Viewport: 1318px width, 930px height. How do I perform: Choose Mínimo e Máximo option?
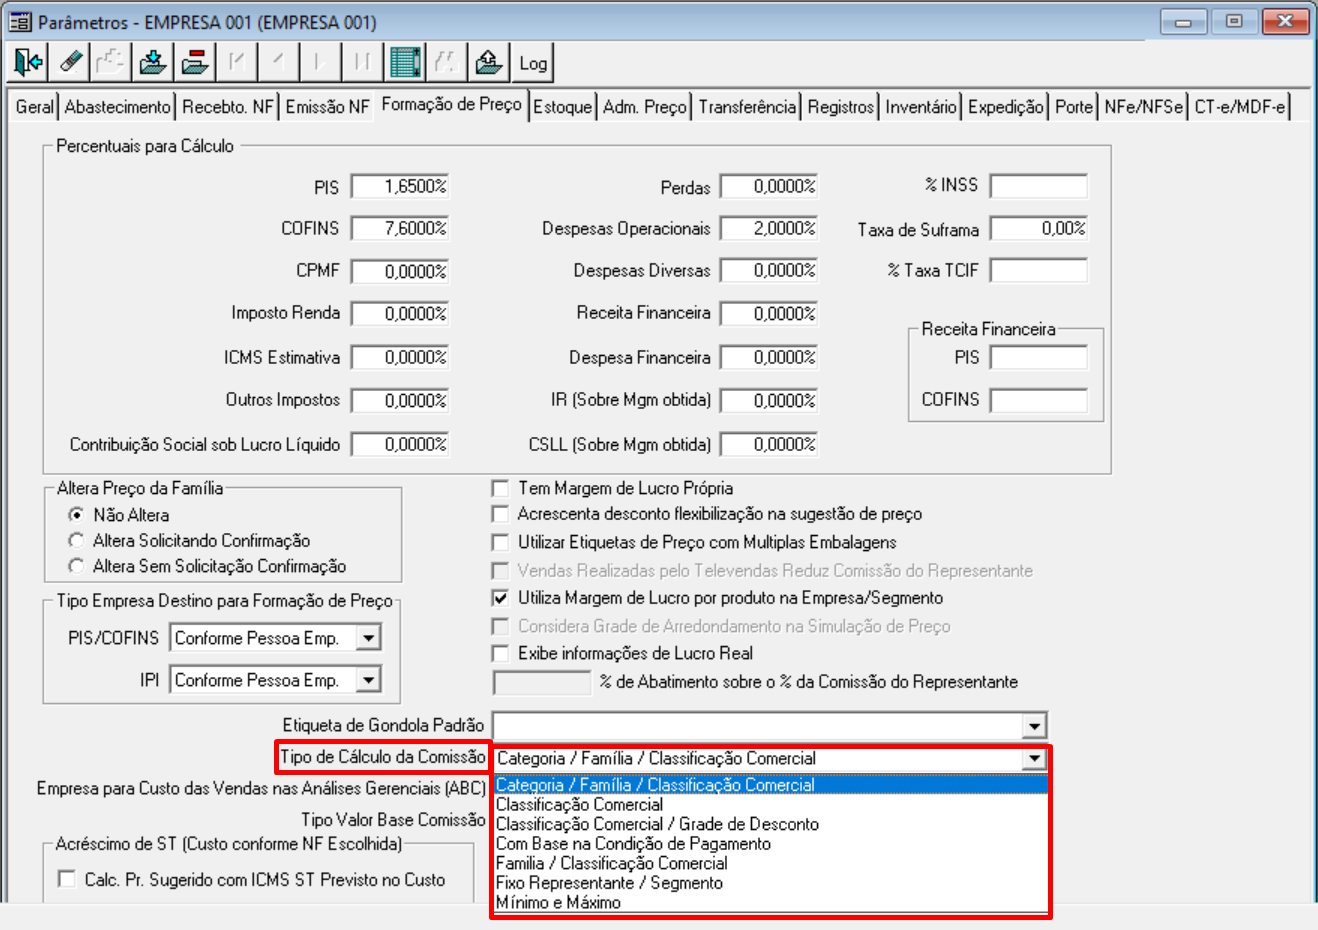(x=770, y=902)
